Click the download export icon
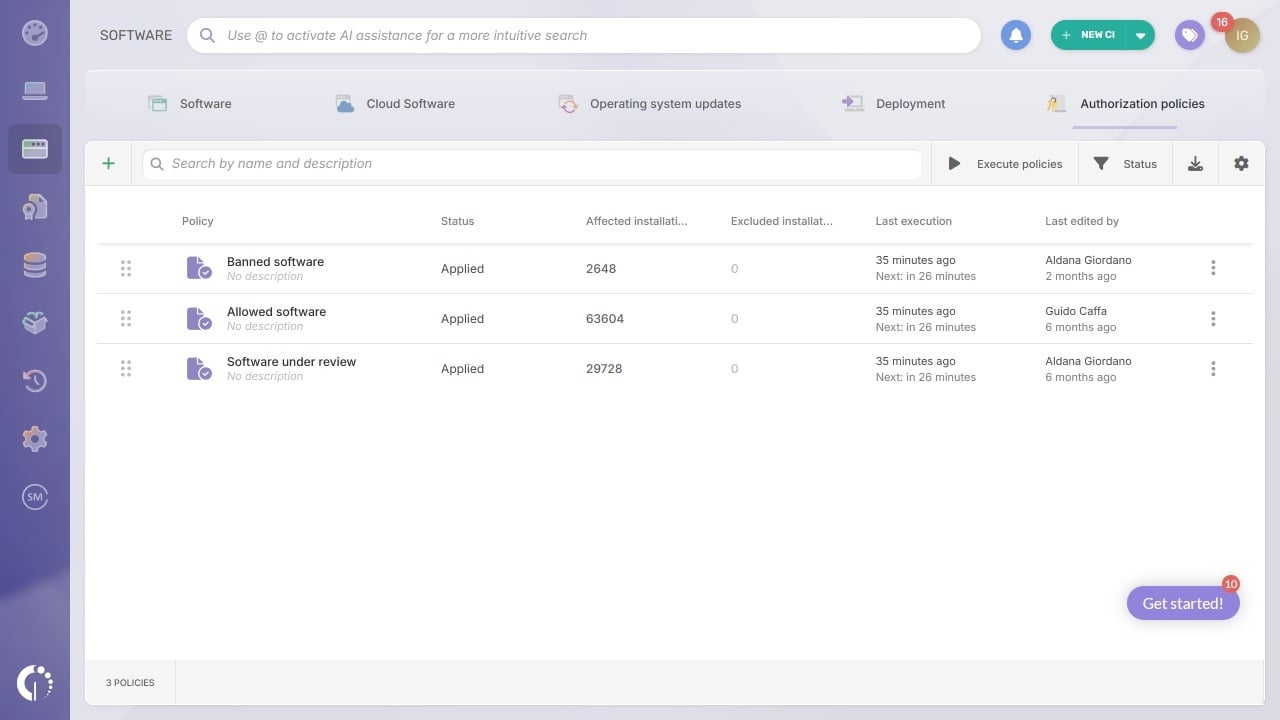 1195,164
